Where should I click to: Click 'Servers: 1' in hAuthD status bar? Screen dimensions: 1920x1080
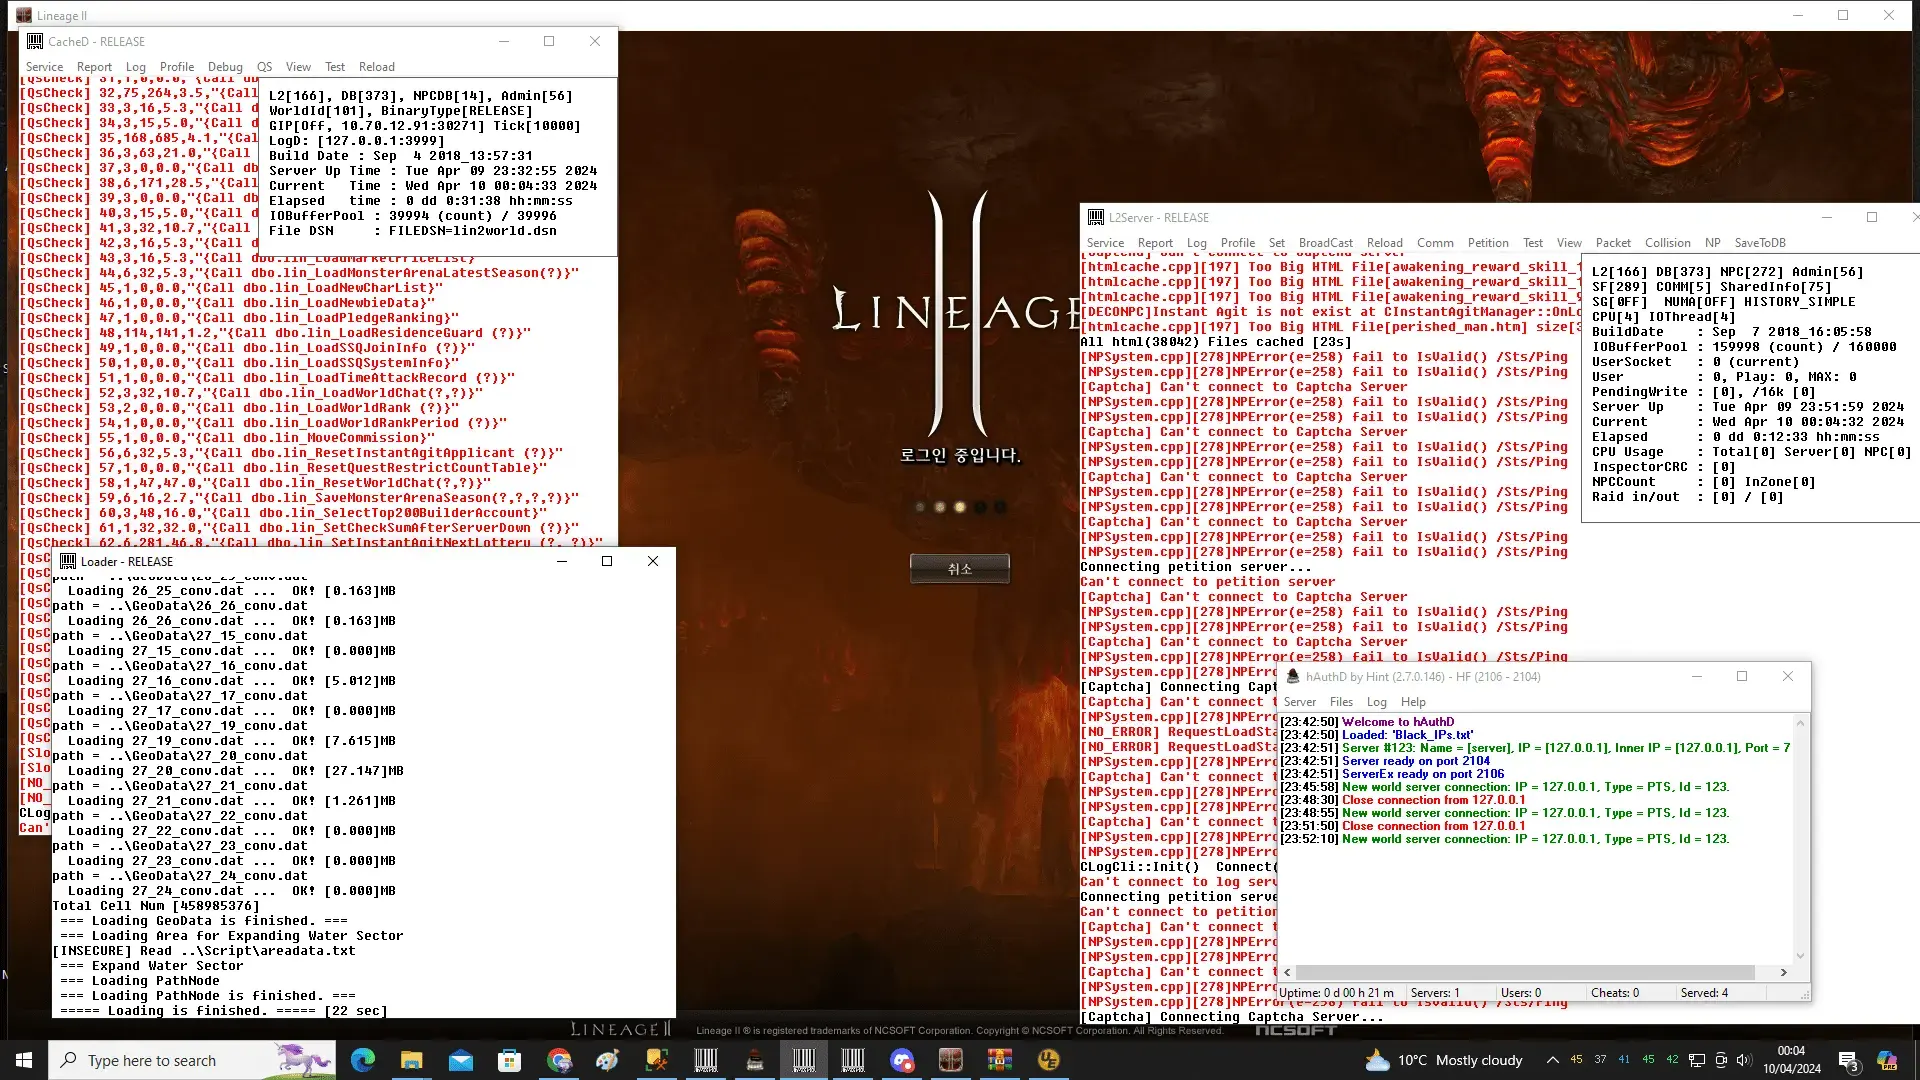click(x=1435, y=993)
